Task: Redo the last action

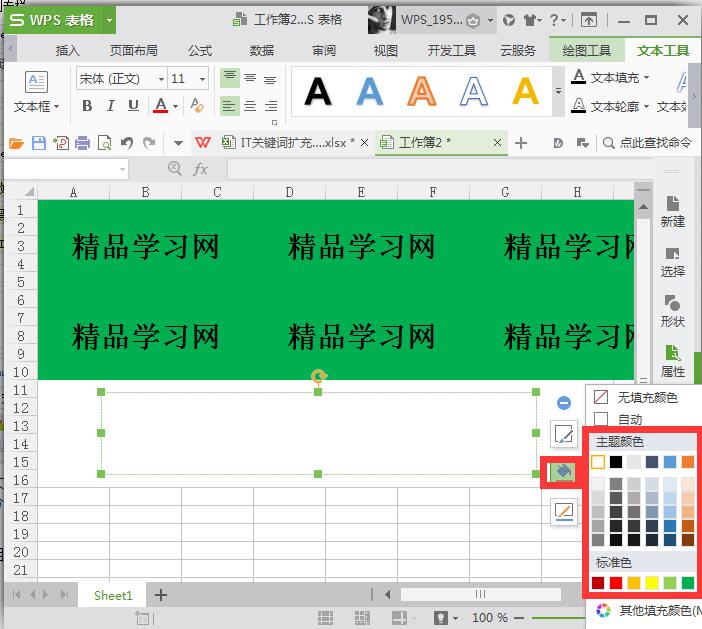Action: (149, 143)
